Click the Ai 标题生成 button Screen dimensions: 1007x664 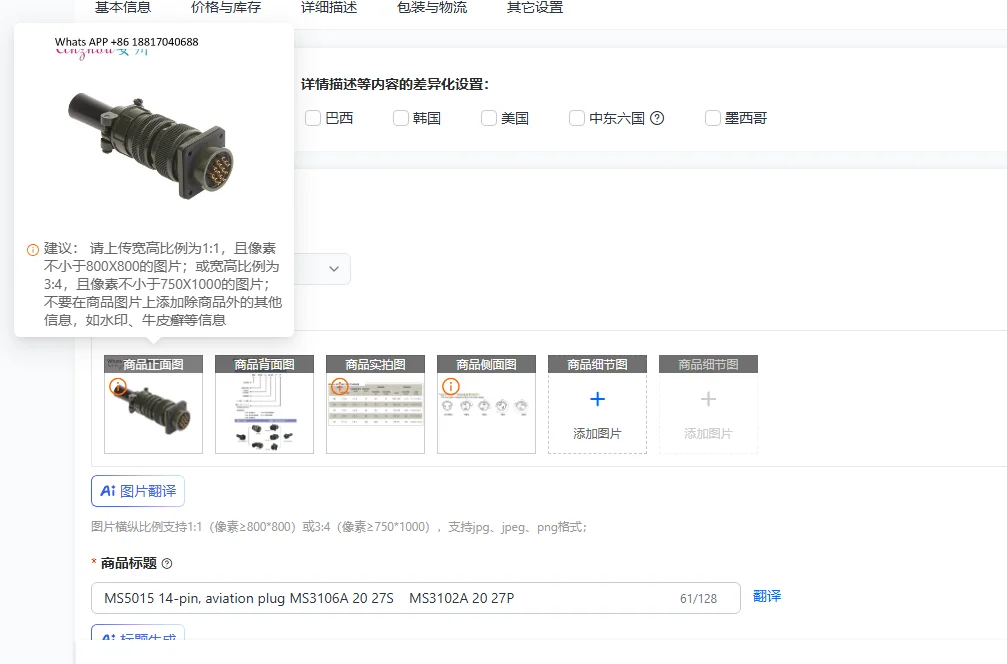[138, 633]
